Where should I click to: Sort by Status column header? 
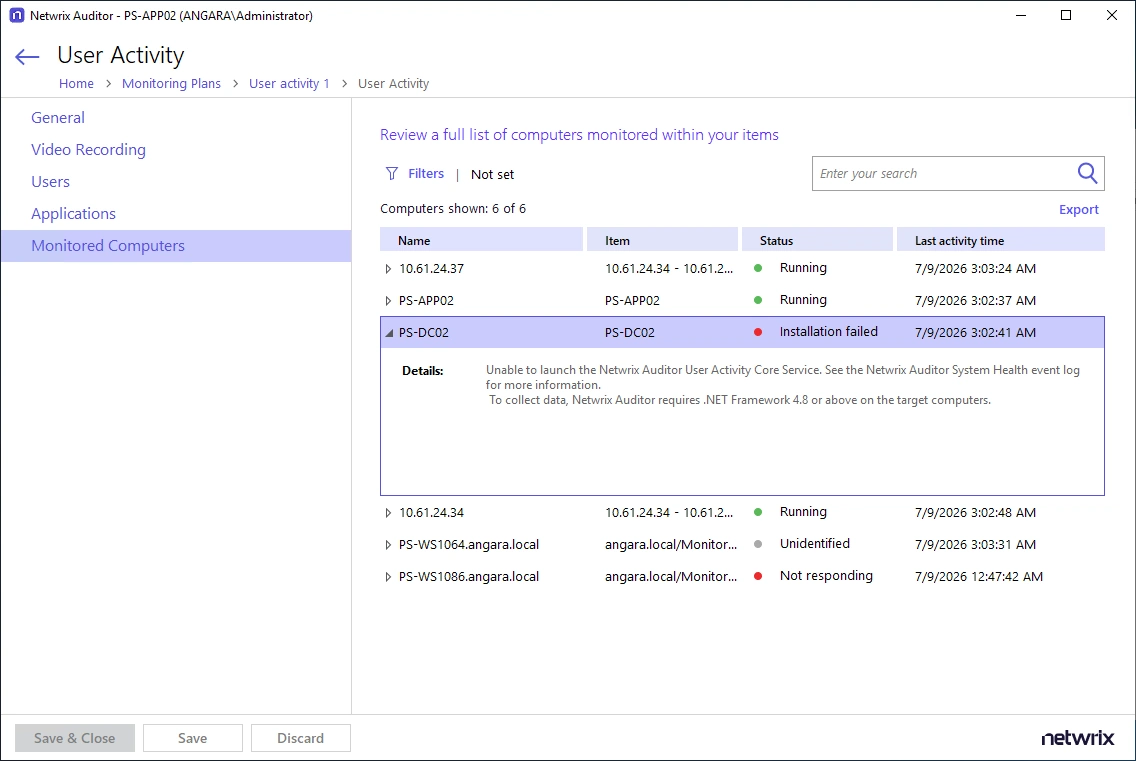click(817, 241)
